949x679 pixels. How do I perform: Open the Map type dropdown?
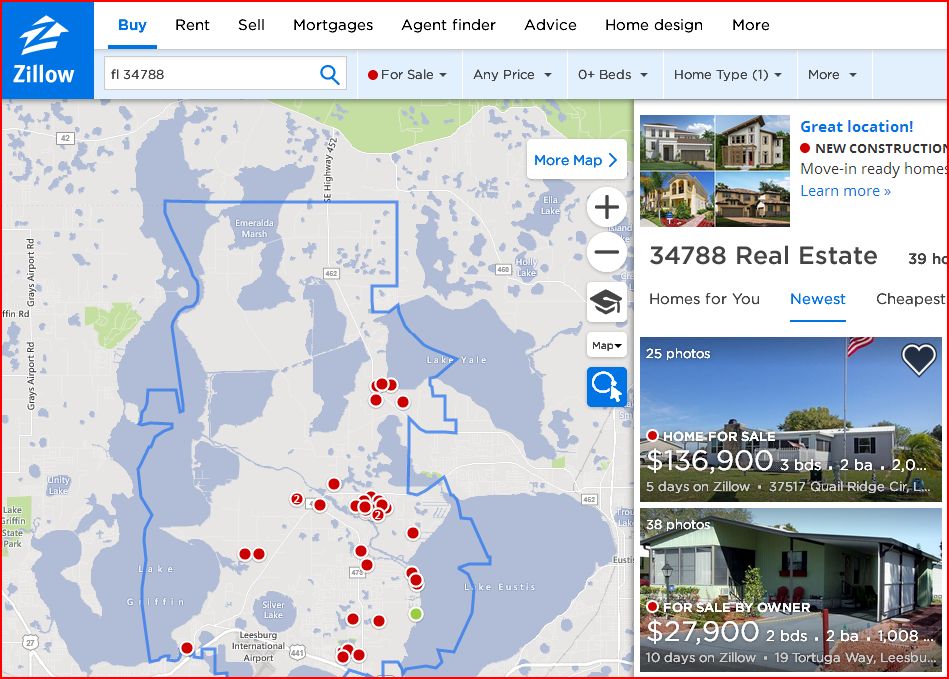(606, 345)
